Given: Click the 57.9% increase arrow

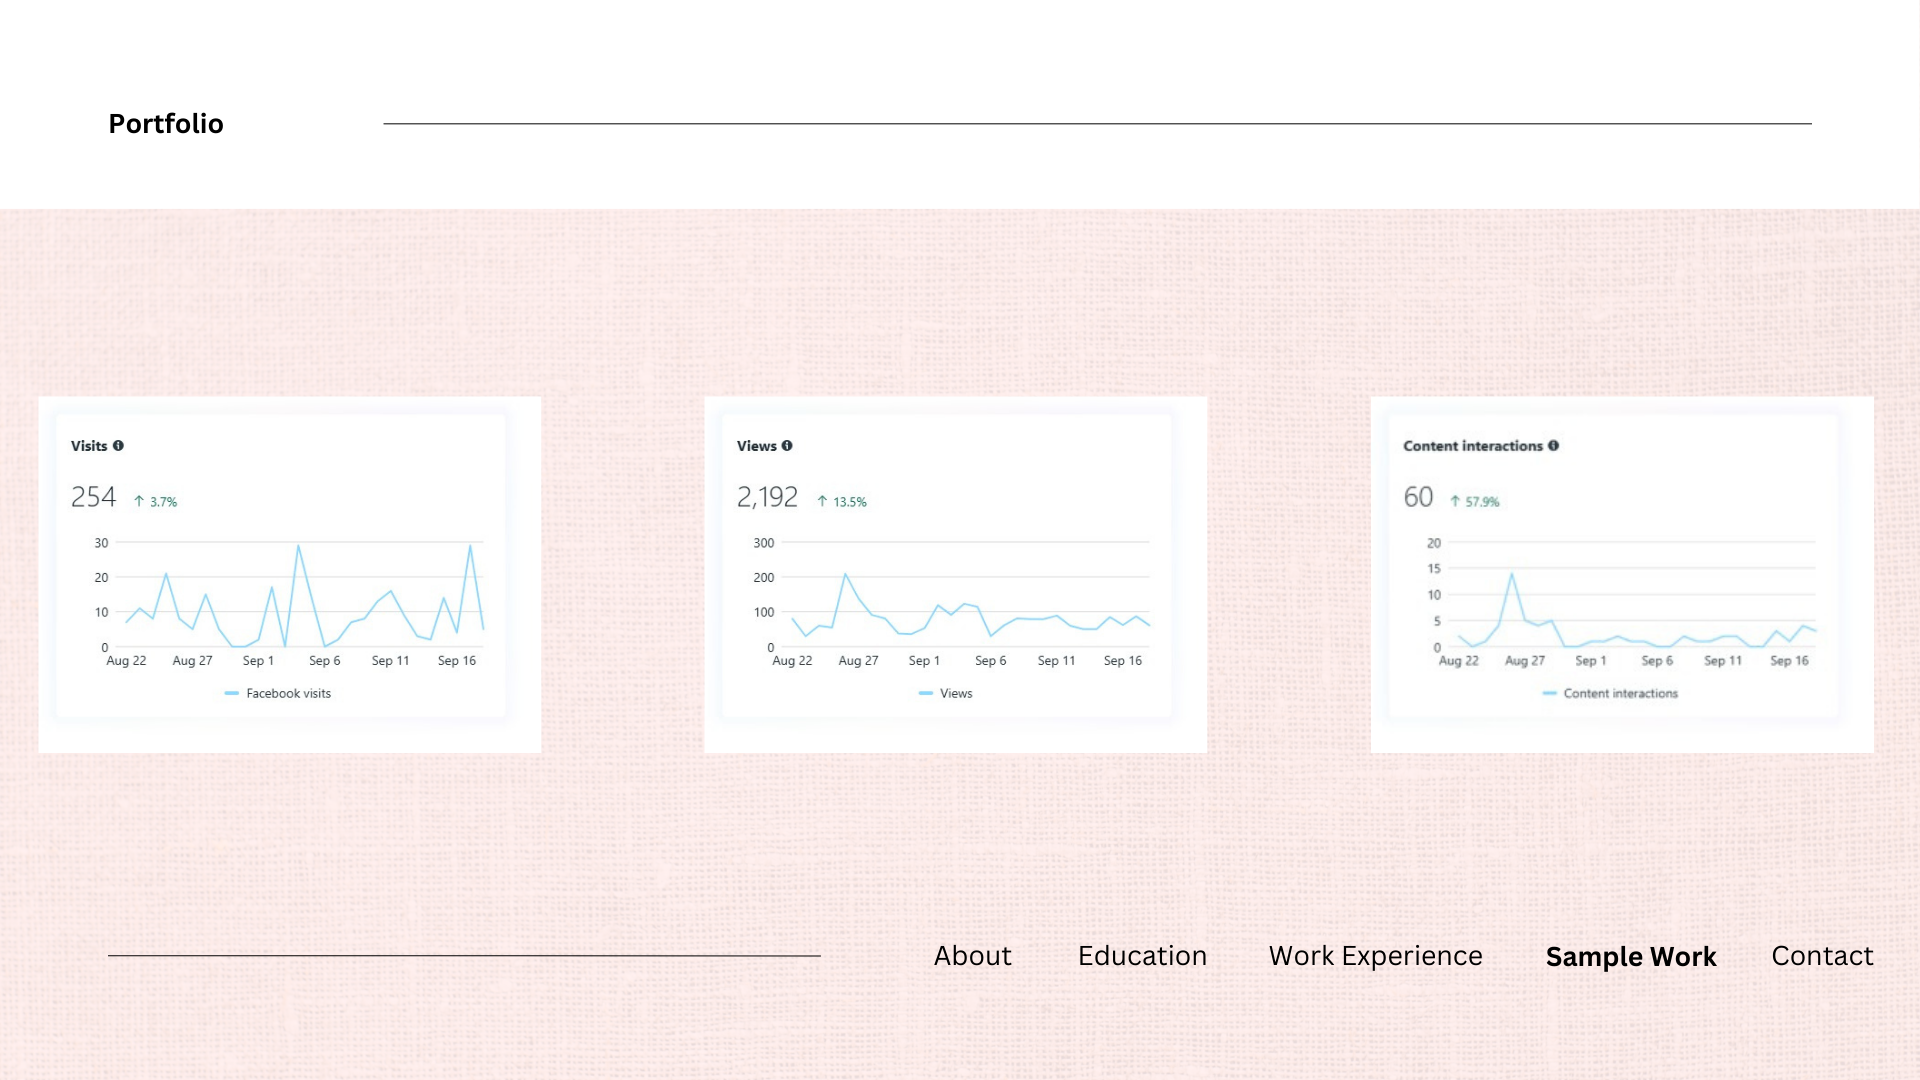Looking at the screenshot, I should coord(1455,501).
